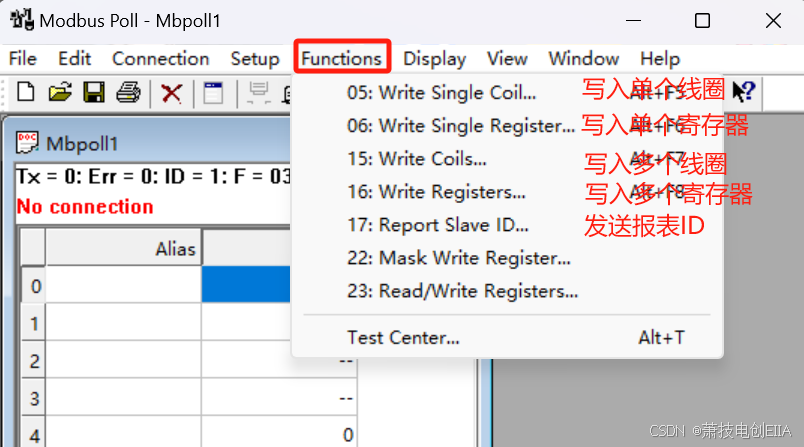This screenshot has width=804, height=447.
Task: Choose 15: Write Coils
Action: pos(508,159)
